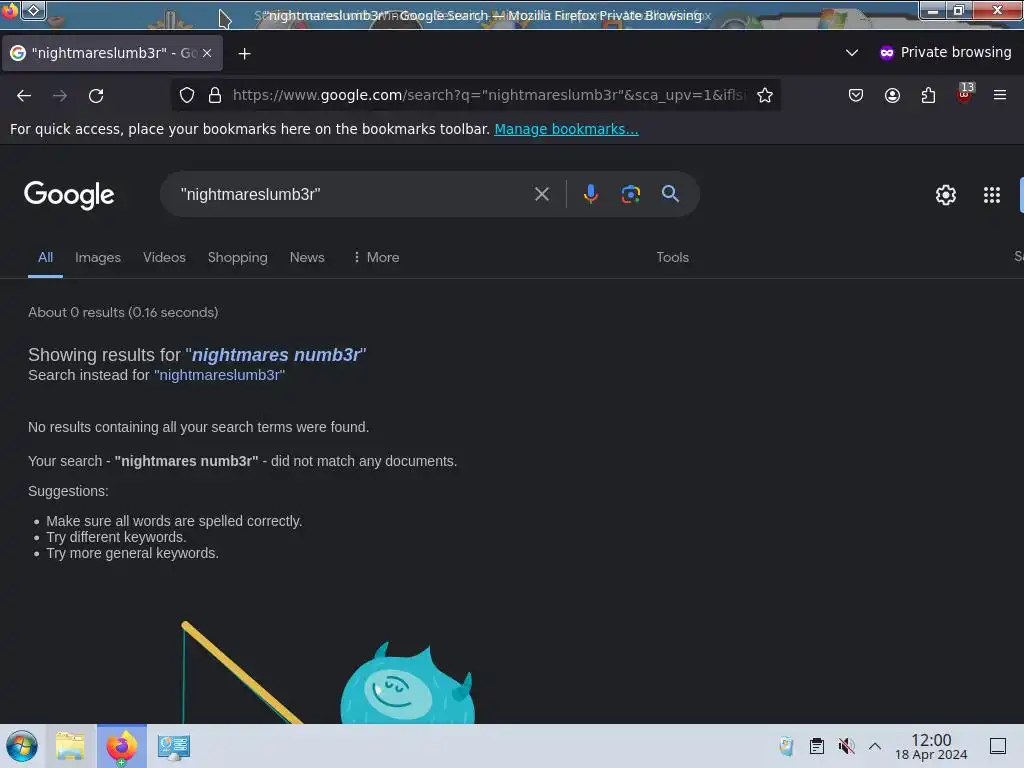Open the clock showing 12:00
1024x768 pixels.
[931, 746]
